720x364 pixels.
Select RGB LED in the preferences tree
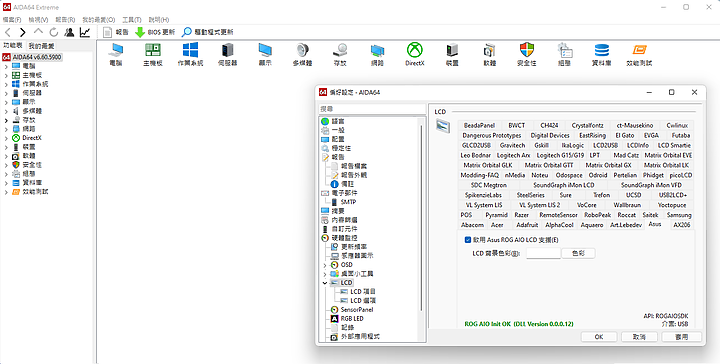point(352,319)
